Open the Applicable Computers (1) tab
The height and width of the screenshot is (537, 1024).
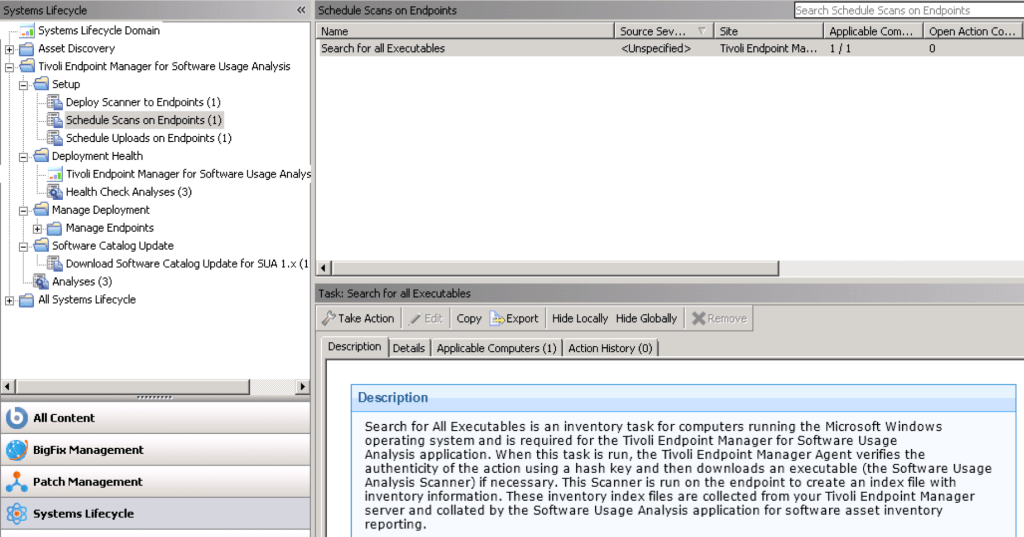(x=496, y=348)
